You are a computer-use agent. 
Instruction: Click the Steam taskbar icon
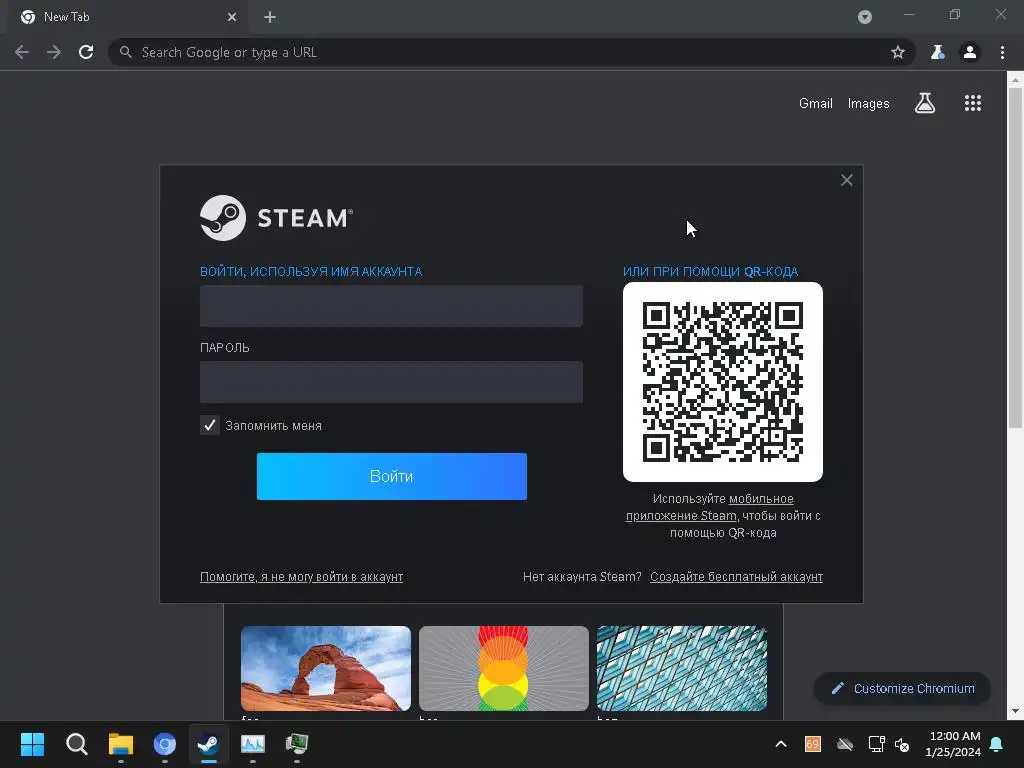(209, 744)
